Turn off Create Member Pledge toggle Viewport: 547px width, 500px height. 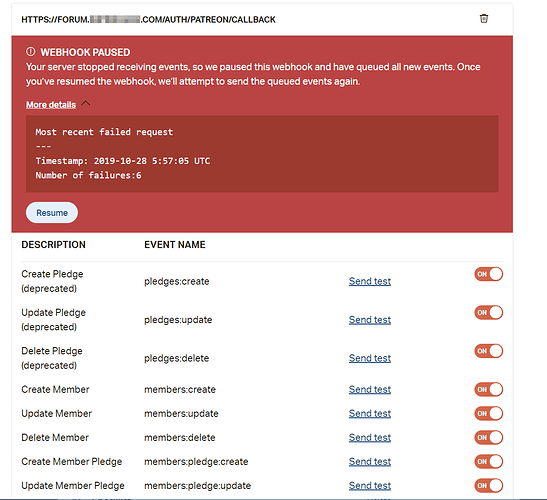click(x=488, y=461)
